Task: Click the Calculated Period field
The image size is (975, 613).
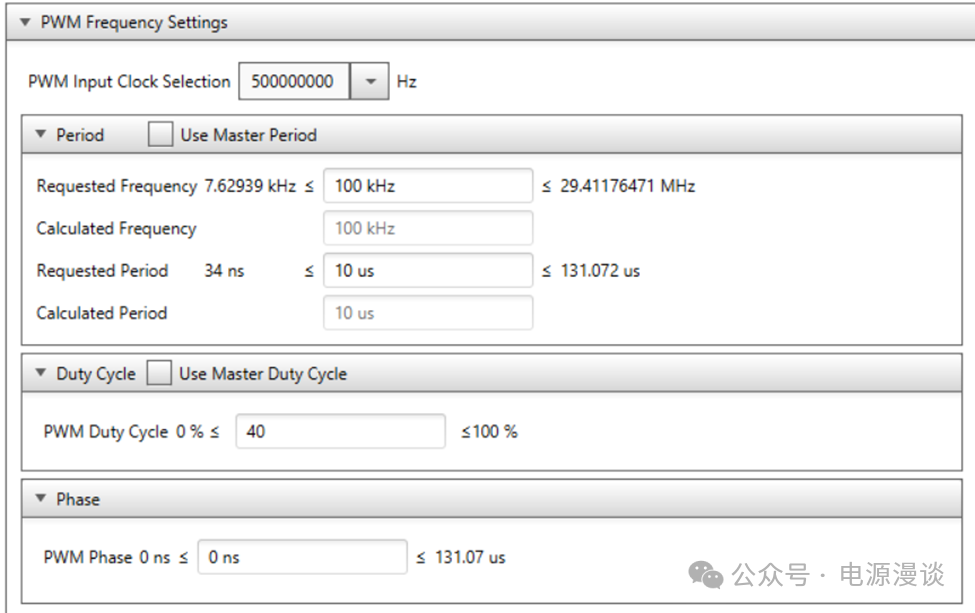Action: click(428, 313)
